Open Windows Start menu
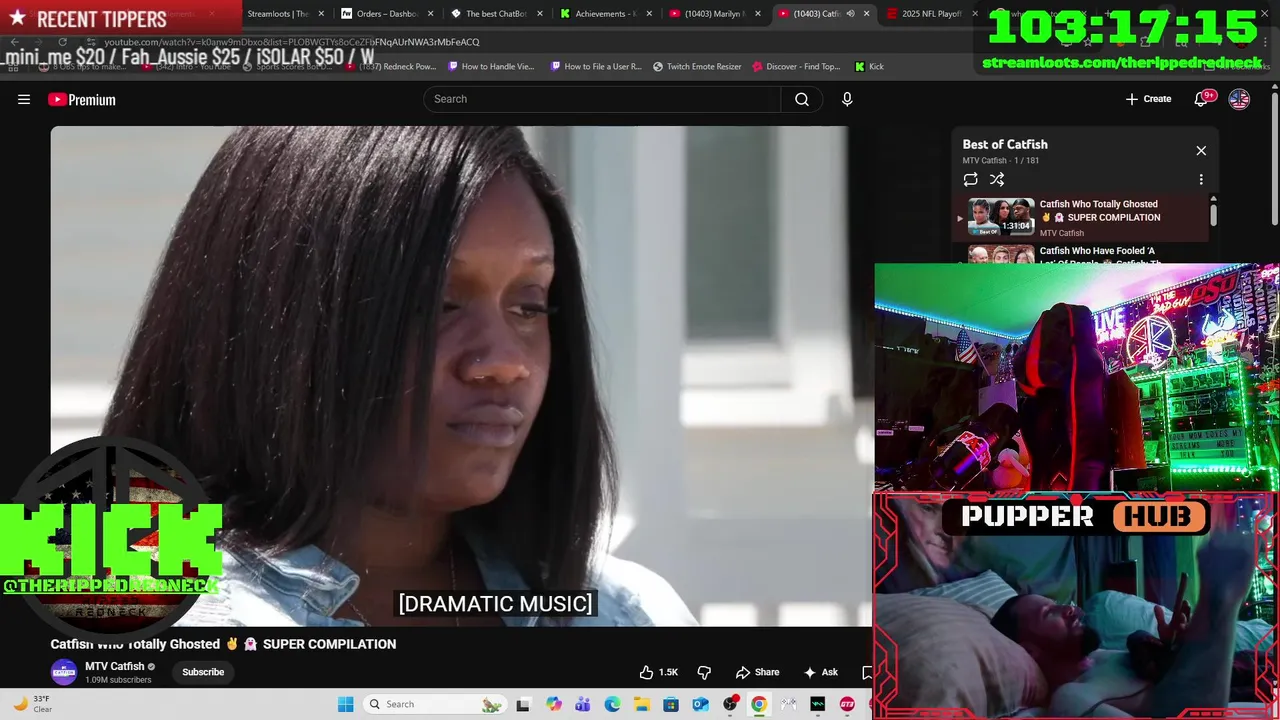 click(x=346, y=704)
